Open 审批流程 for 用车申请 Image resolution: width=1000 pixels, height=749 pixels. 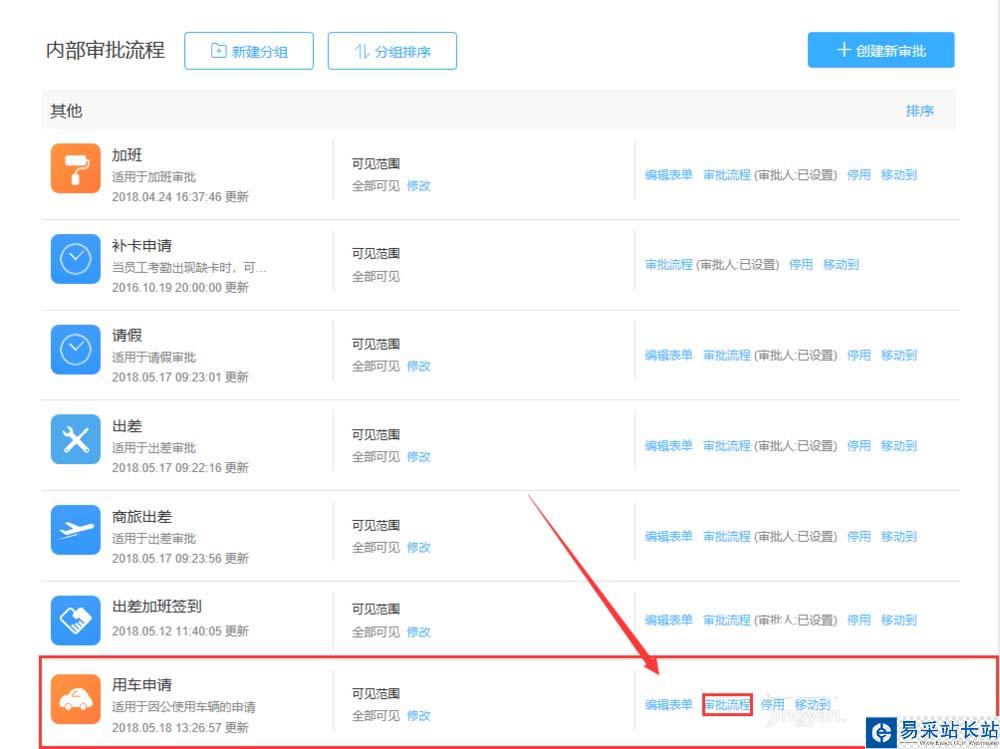[x=727, y=704]
